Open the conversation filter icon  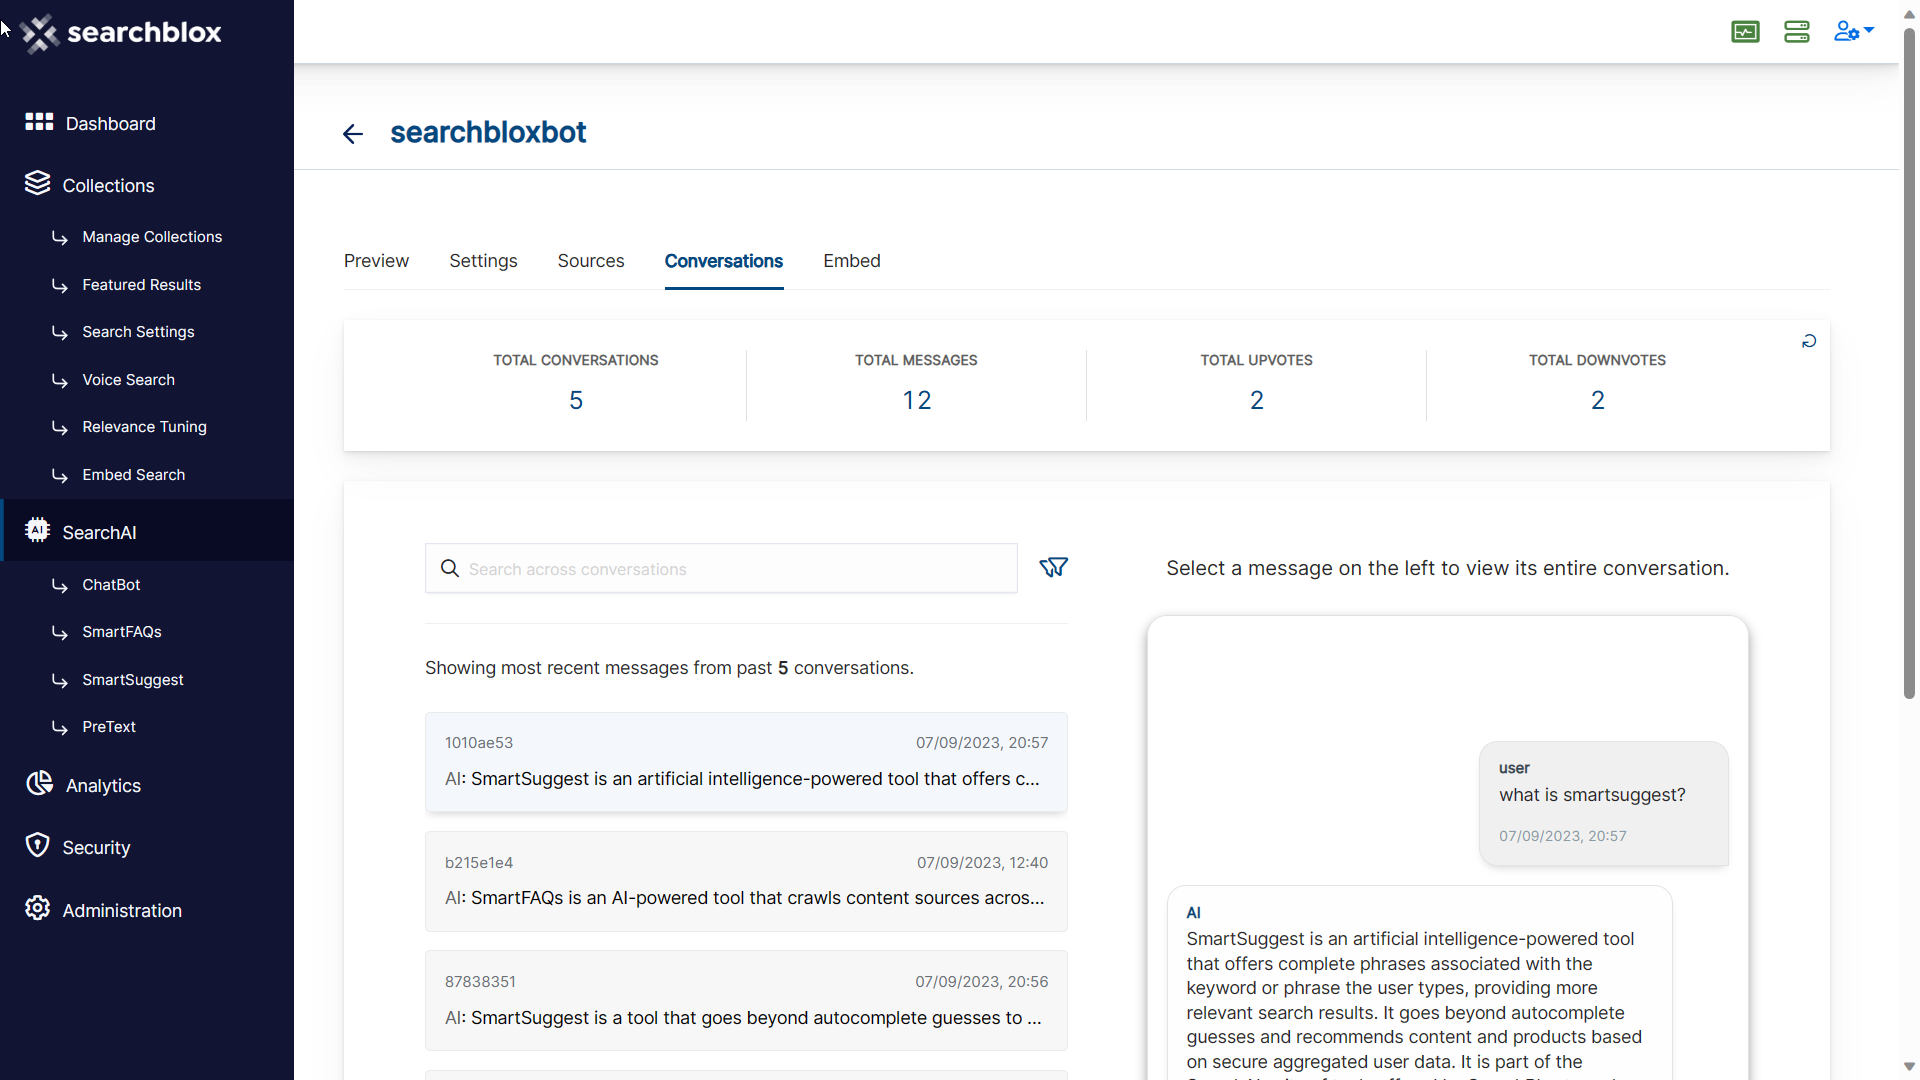pyautogui.click(x=1053, y=568)
